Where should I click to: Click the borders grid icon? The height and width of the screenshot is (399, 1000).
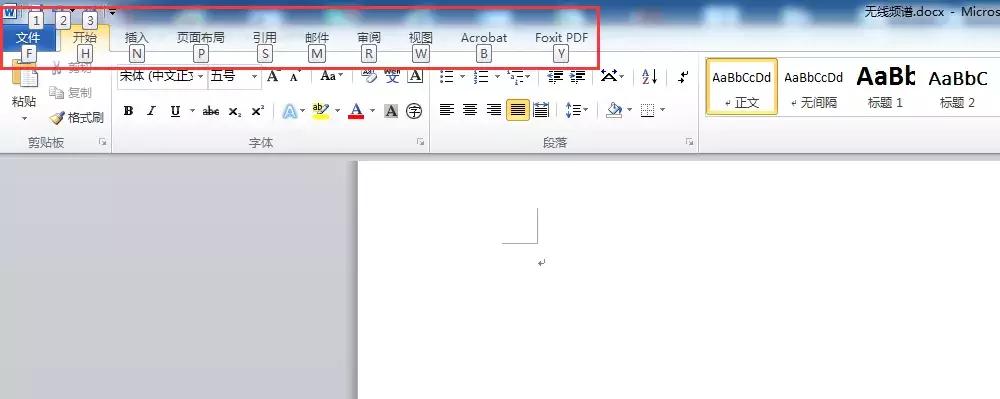coord(647,111)
